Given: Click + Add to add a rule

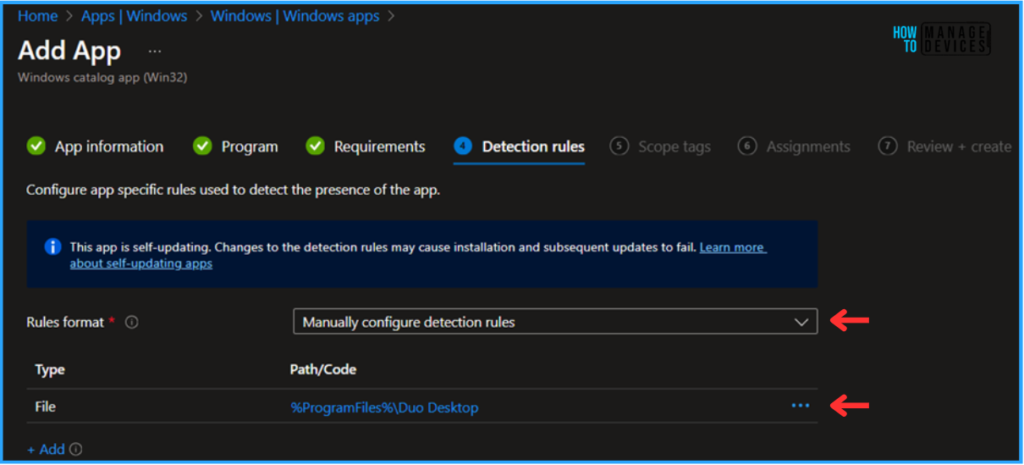Looking at the screenshot, I should [x=46, y=449].
